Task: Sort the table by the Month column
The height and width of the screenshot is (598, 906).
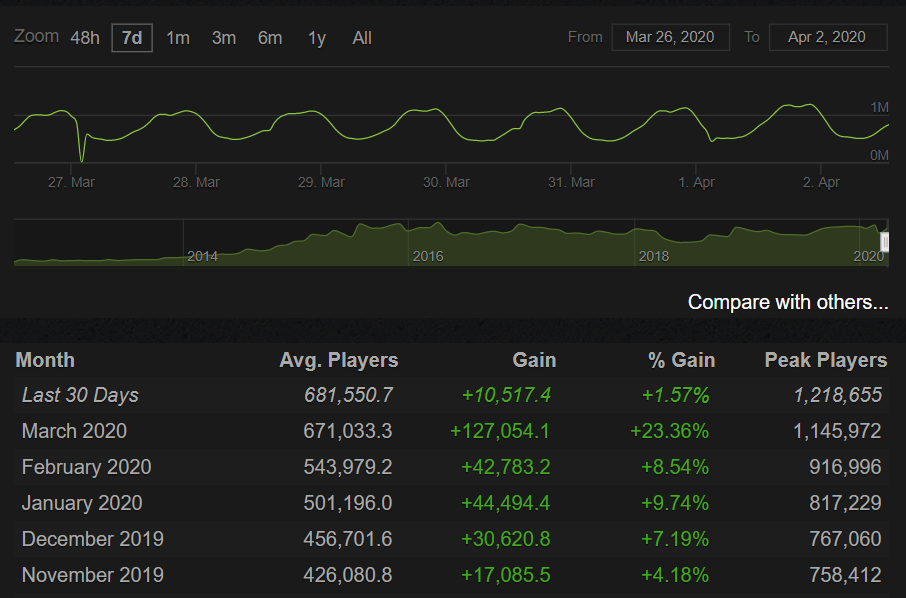Action: (45, 359)
